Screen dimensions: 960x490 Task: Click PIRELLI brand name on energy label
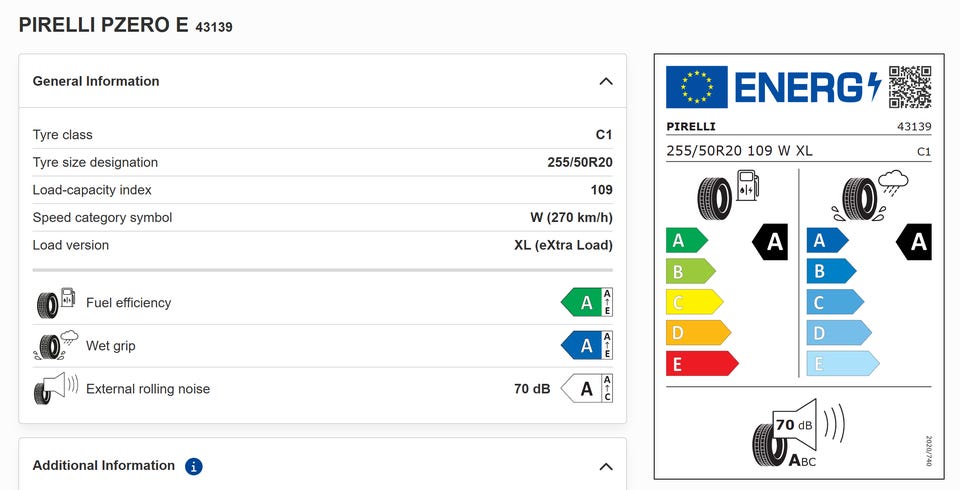click(691, 126)
